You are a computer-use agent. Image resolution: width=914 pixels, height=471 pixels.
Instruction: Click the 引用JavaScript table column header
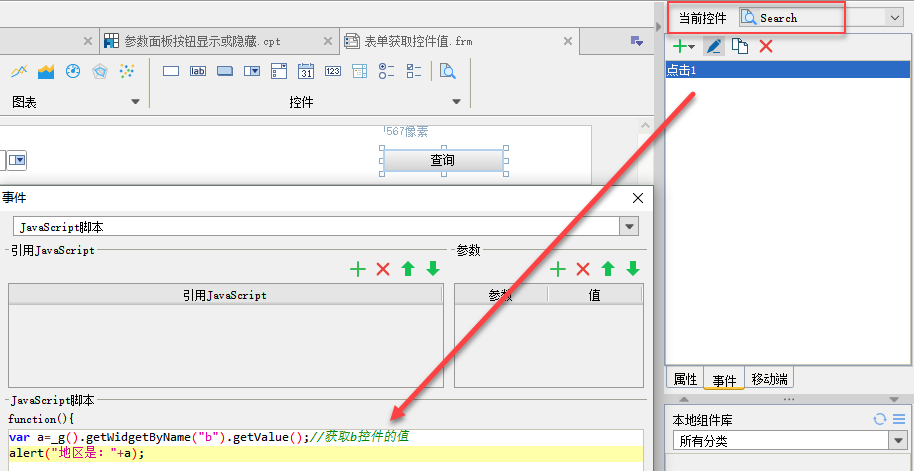(226, 296)
